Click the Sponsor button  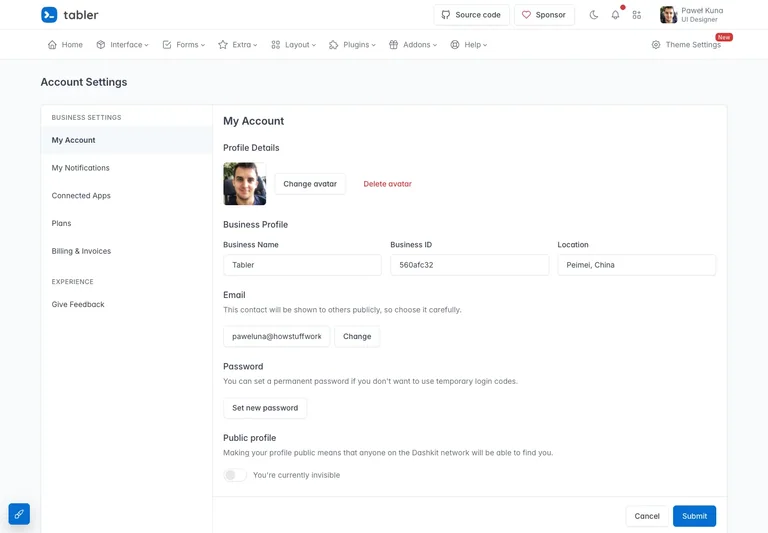(544, 15)
